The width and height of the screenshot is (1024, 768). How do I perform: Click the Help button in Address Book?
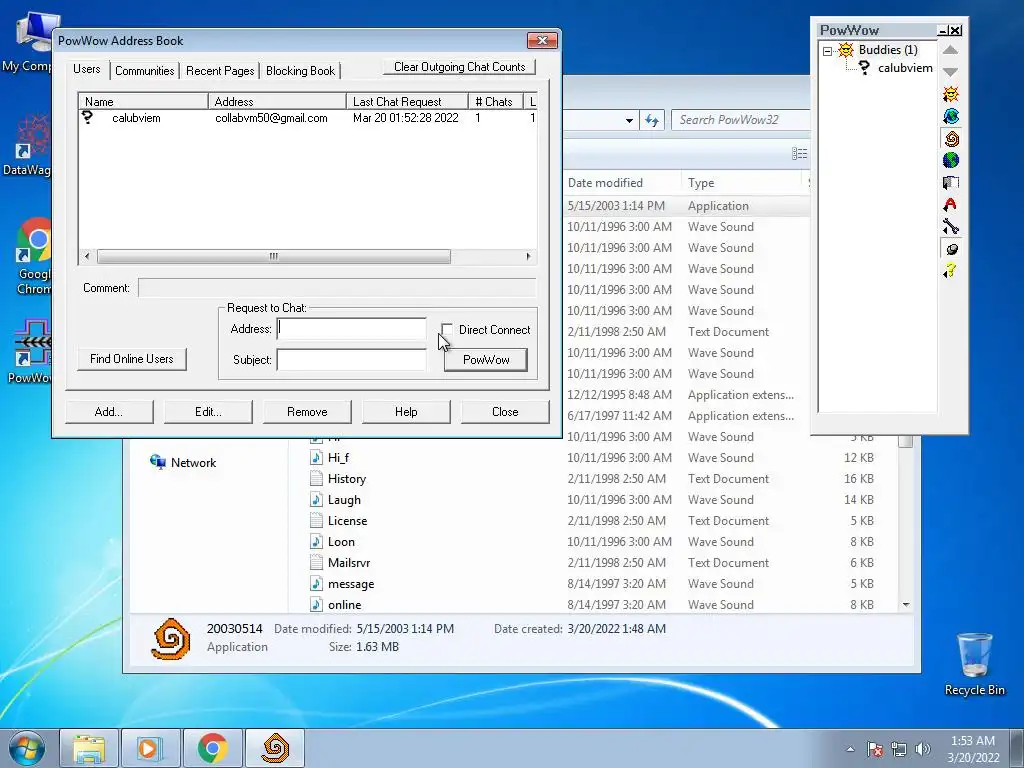pos(406,412)
